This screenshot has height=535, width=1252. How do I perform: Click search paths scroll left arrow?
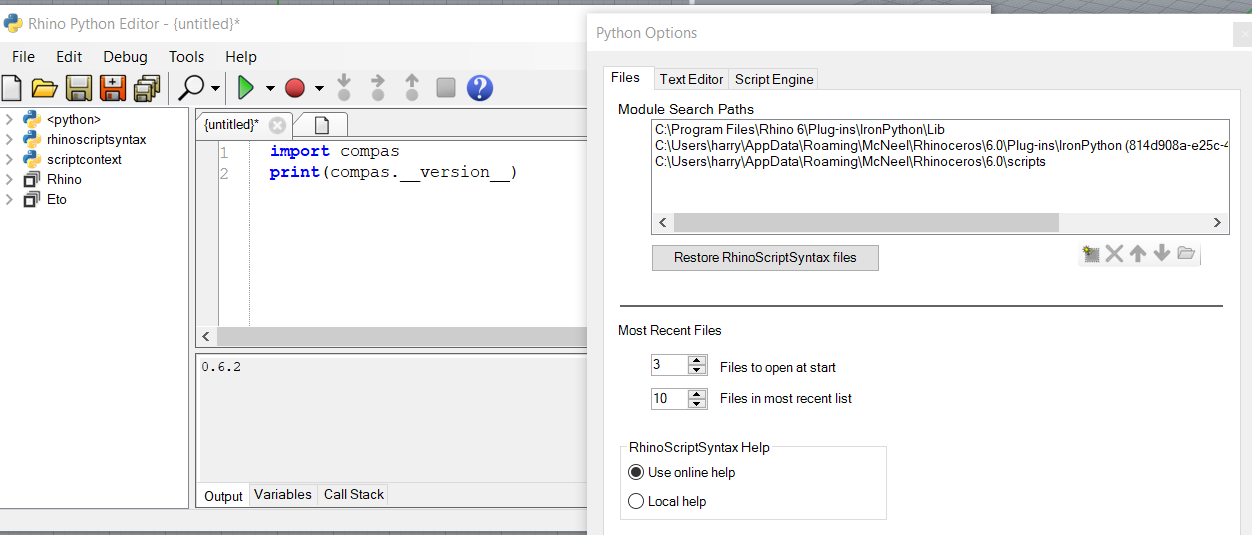click(661, 223)
